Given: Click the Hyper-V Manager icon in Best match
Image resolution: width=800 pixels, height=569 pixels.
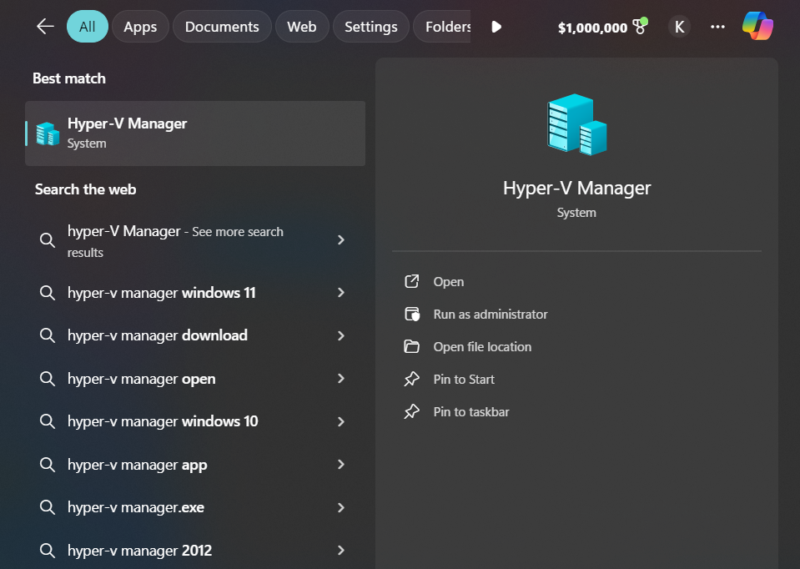Looking at the screenshot, I should point(48,134).
